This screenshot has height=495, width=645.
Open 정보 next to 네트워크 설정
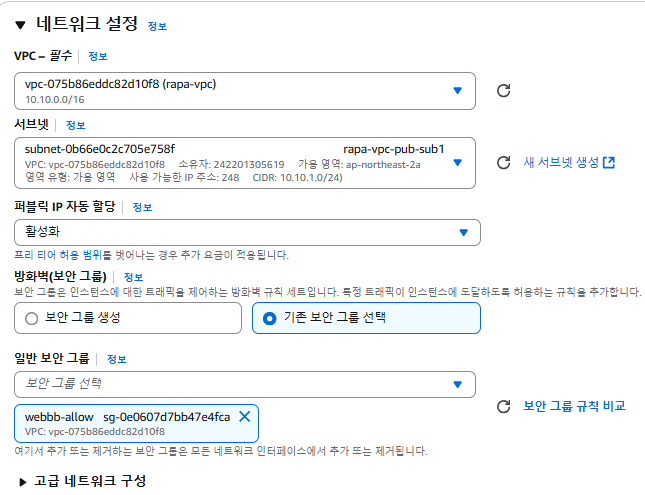157,26
